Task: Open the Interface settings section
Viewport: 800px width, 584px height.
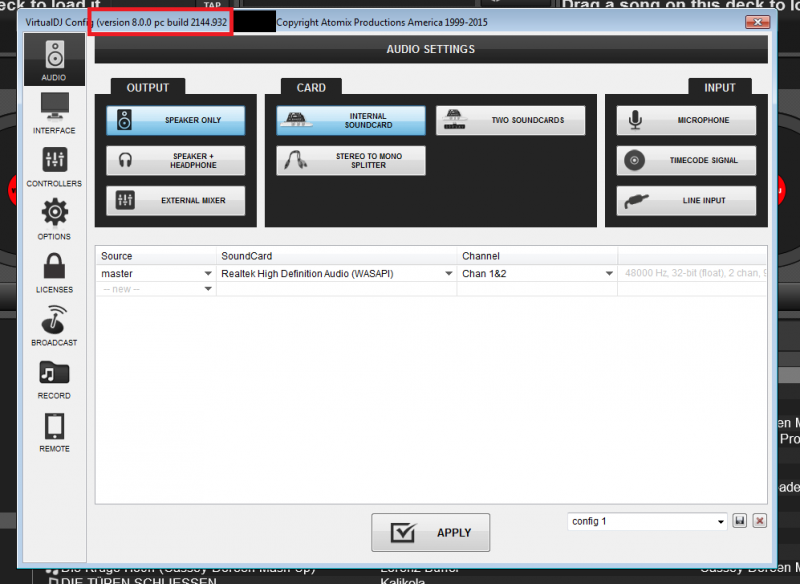Action: point(54,113)
